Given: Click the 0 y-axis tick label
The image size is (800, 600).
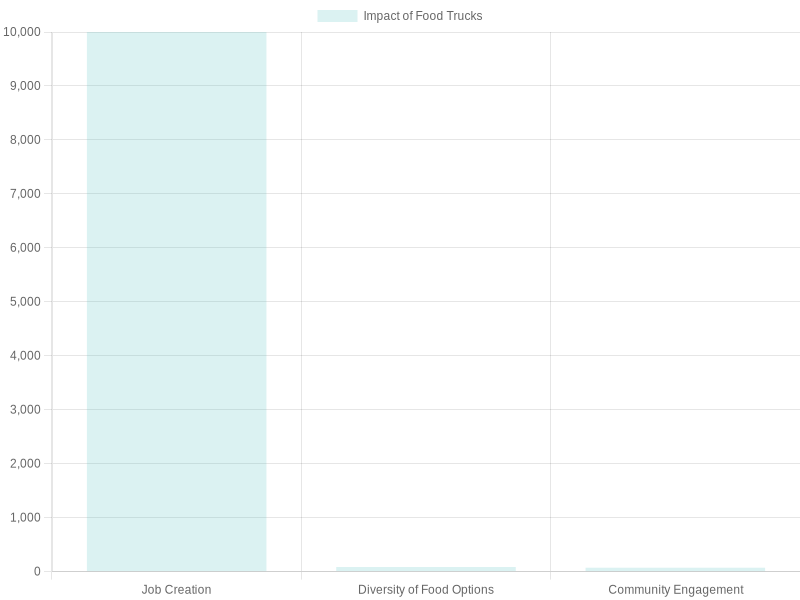Looking at the screenshot, I should tap(37, 572).
